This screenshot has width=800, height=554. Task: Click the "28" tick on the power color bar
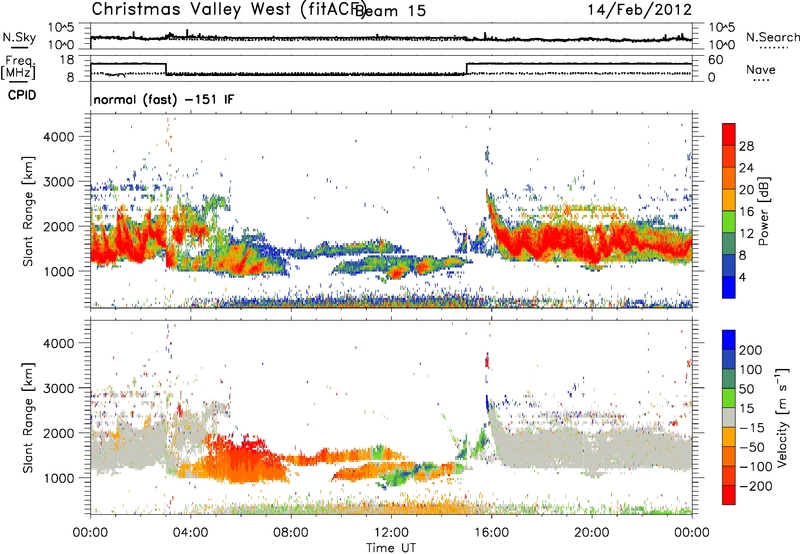pyautogui.click(x=746, y=146)
